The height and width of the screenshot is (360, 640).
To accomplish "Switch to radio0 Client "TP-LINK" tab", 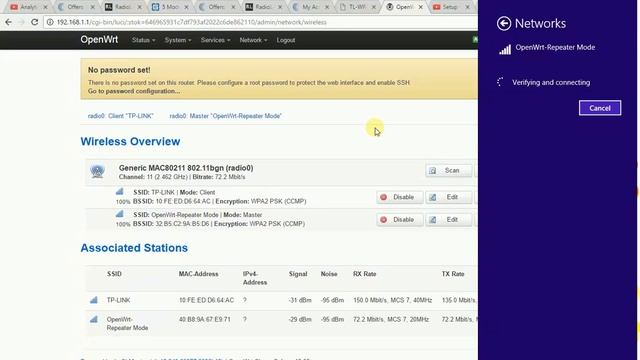I will [x=120, y=116].
